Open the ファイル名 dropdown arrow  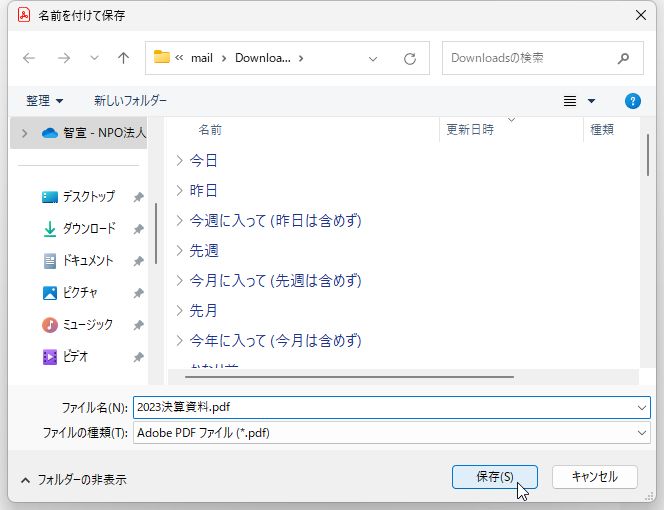coord(642,408)
